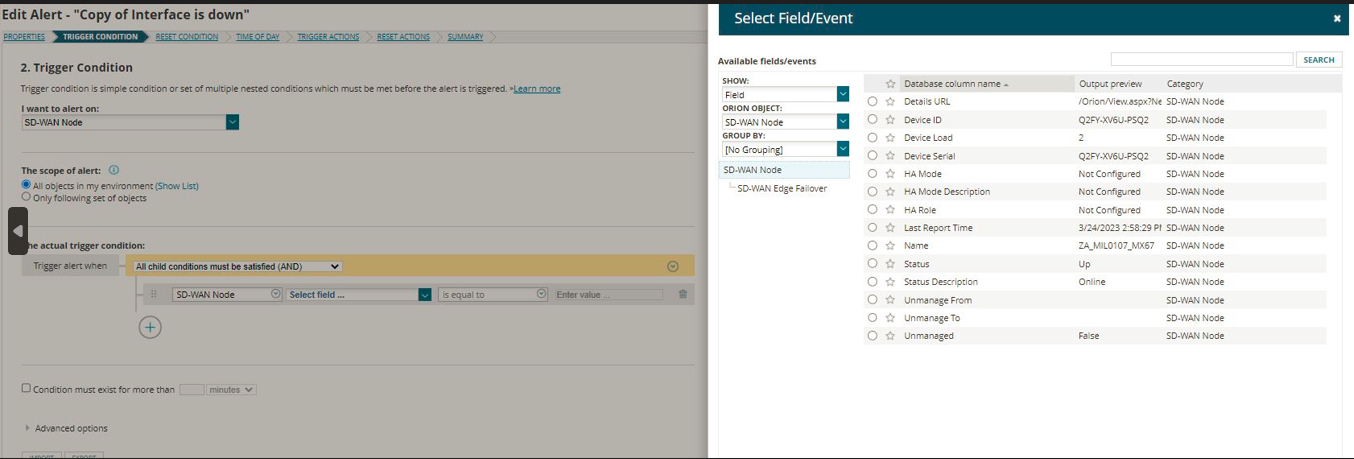Add a new condition with plus icon
The height and width of the screenshot is (459, 1354).
pos(150,326)
